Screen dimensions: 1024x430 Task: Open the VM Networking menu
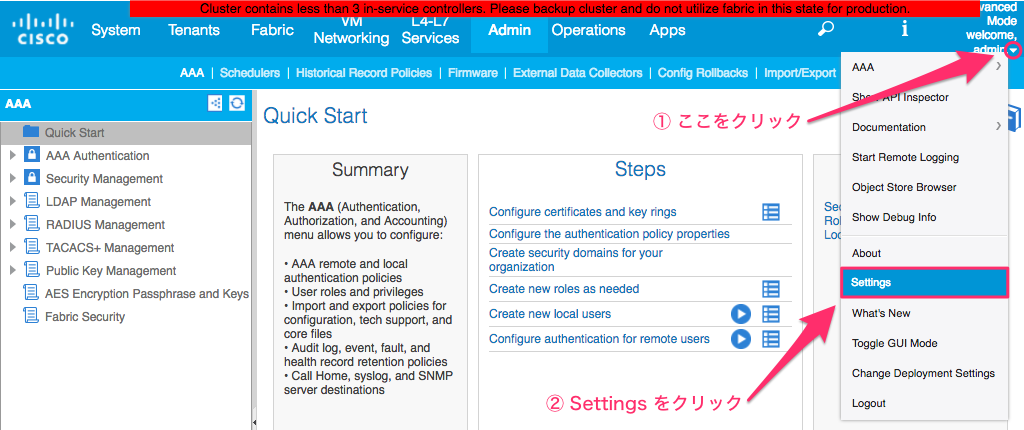[351, 30]
